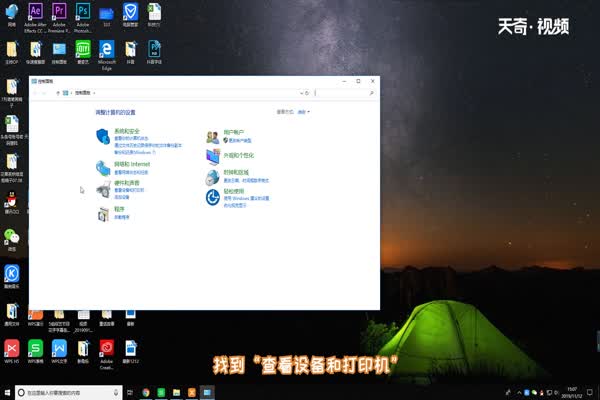Open the Programs category icon
The height and width of the screenshot is (400, 600).
click(x=103, y=214)
